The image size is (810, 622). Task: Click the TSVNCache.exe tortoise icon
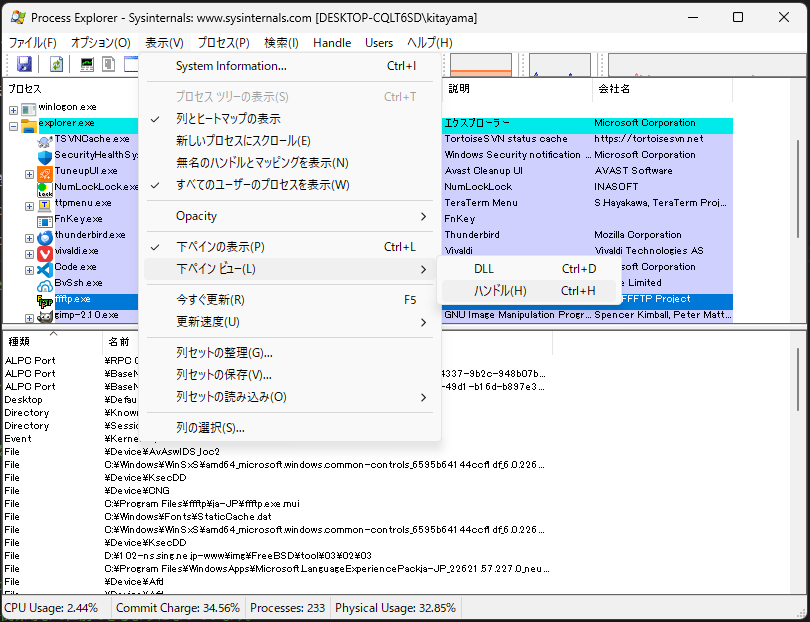45,141
